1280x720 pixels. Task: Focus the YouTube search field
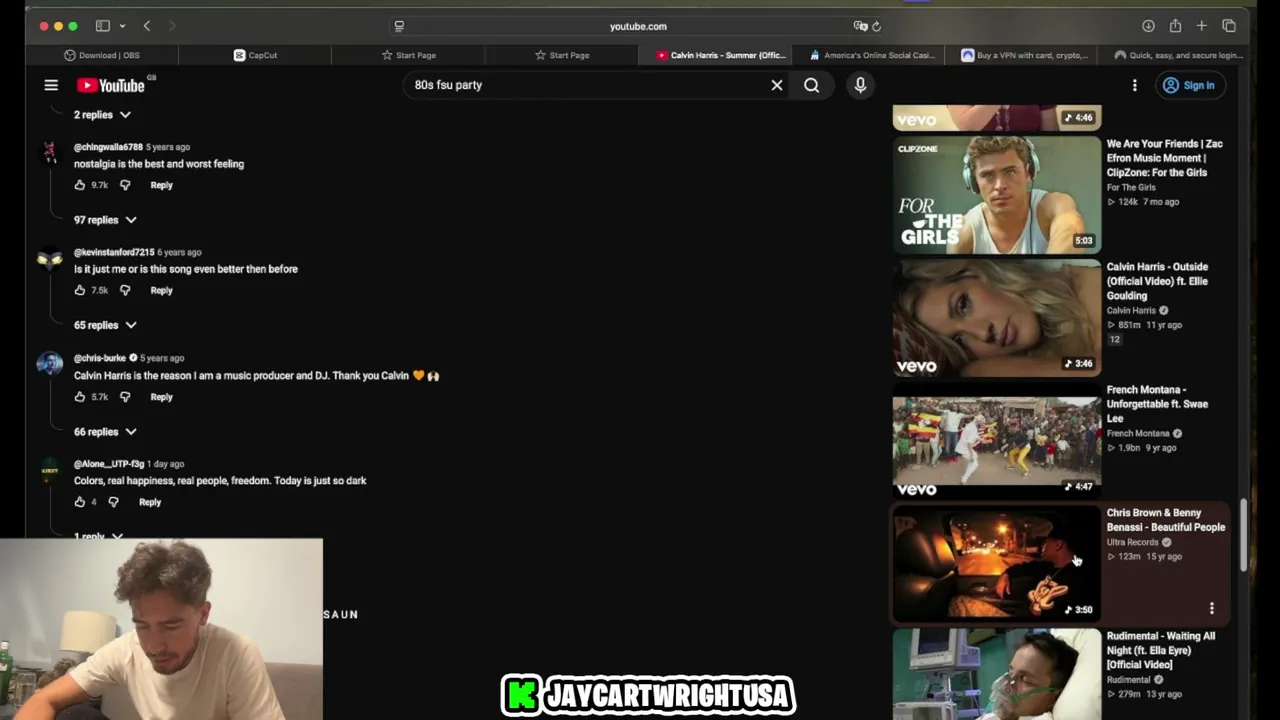pyautogui.click(x=585, y=85)
